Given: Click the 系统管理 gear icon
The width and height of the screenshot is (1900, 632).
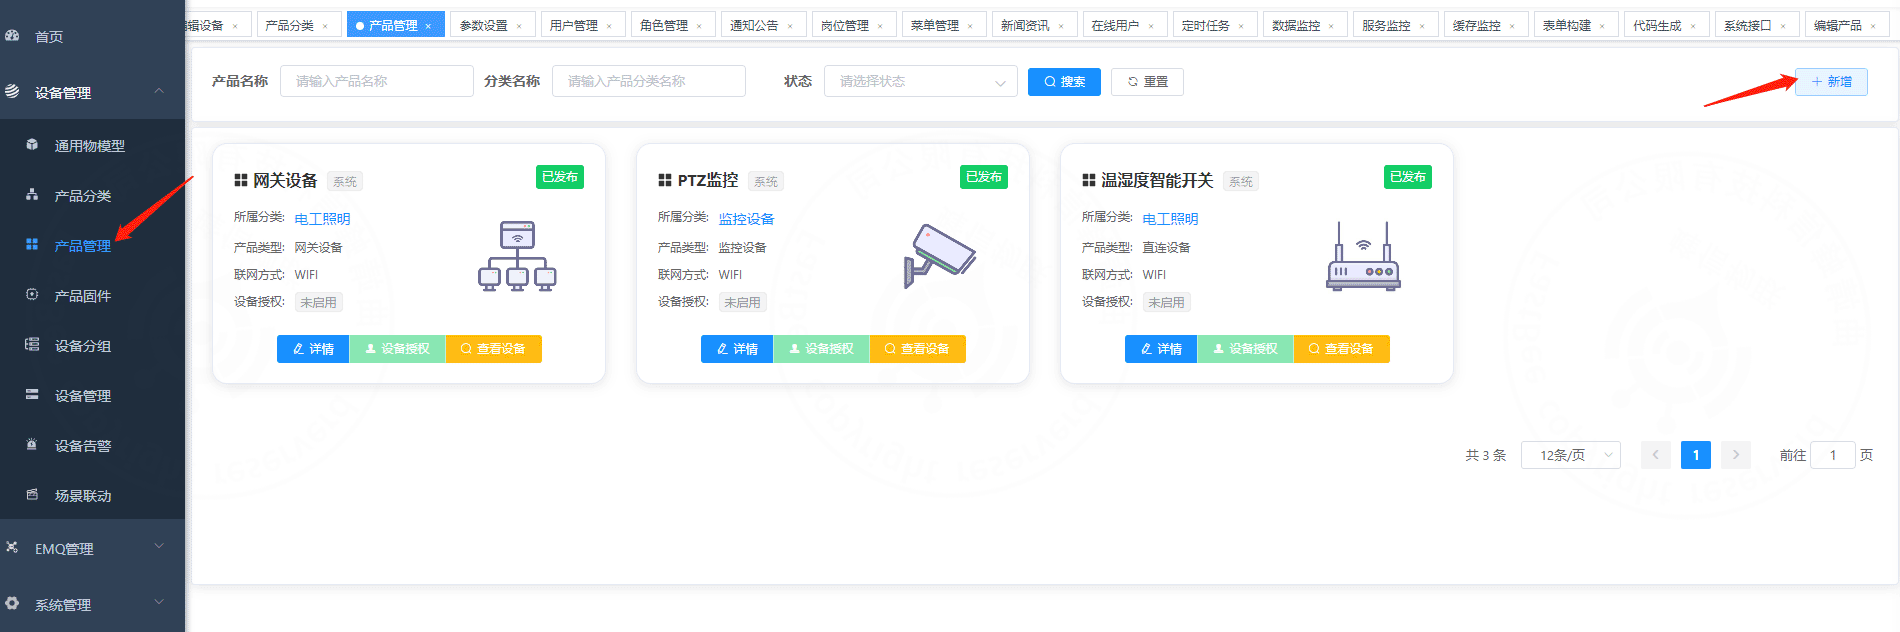Looking at the screenshot, I should point(12,603).
